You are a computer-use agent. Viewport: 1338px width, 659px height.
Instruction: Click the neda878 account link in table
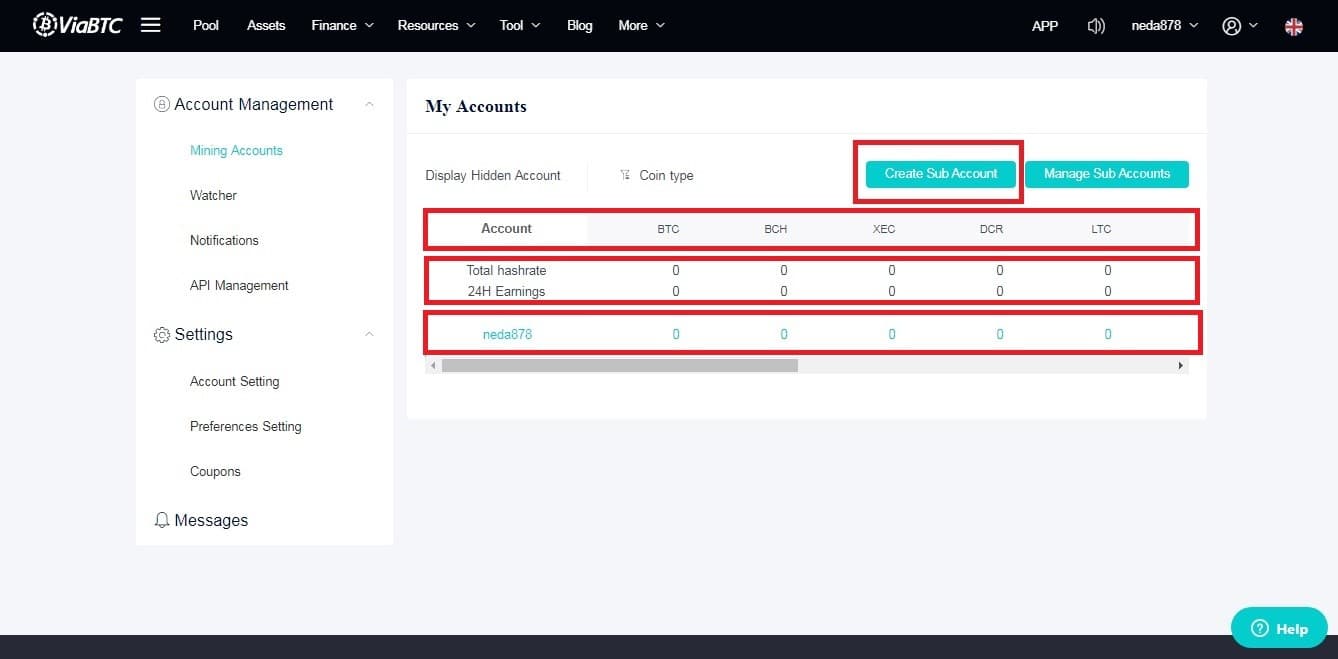tap(507, 334)
